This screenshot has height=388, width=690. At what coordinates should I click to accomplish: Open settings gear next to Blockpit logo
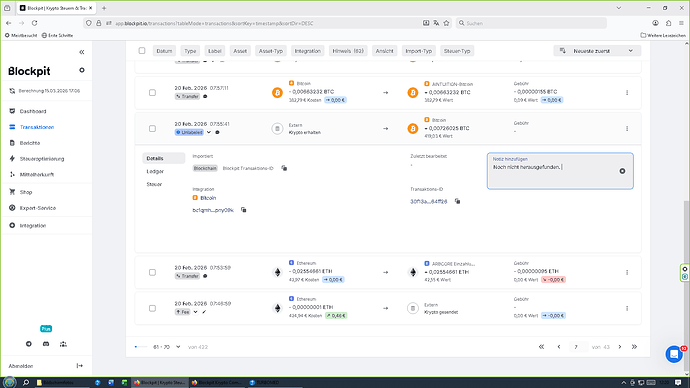[x=82, y=70]
